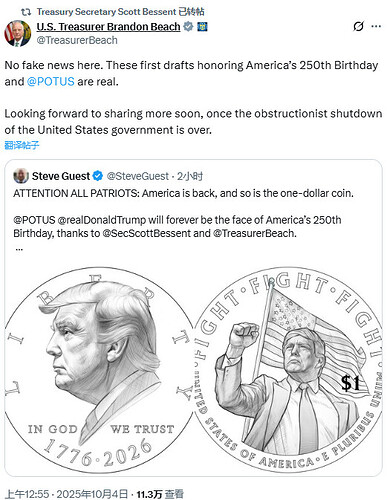
Task: Click the repost icon beside Treasury Secretary text
Action: tap(26, 12)
